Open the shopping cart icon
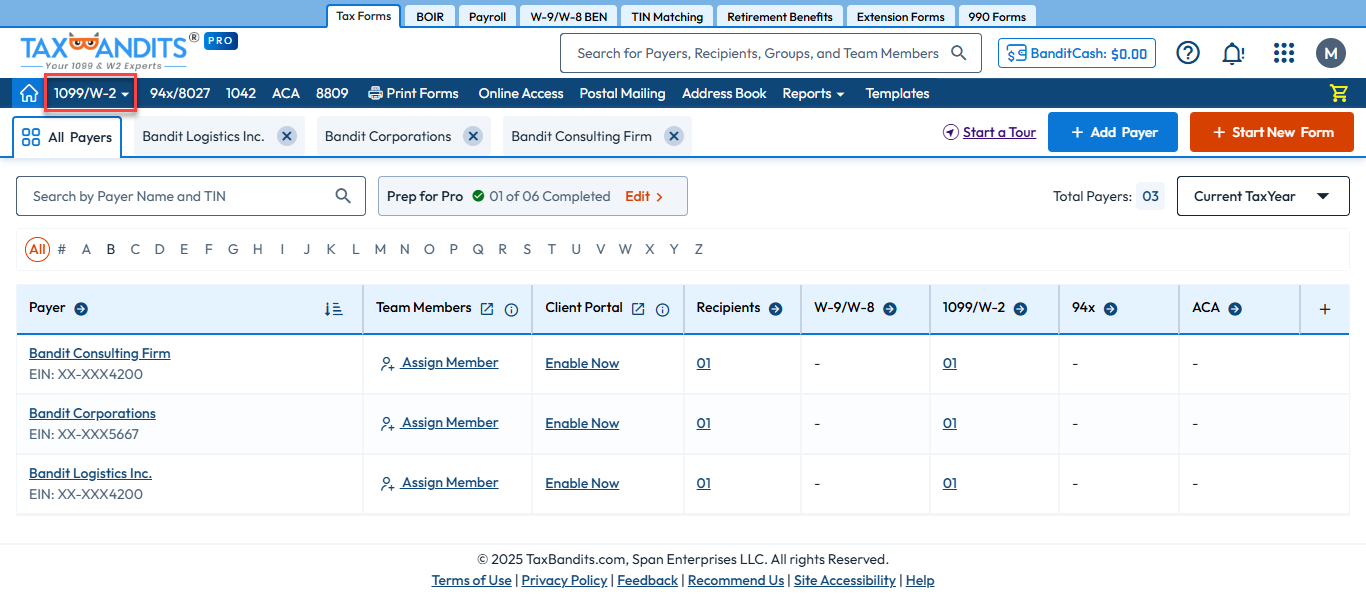1366x599 pixels. tap(1339, 93)
